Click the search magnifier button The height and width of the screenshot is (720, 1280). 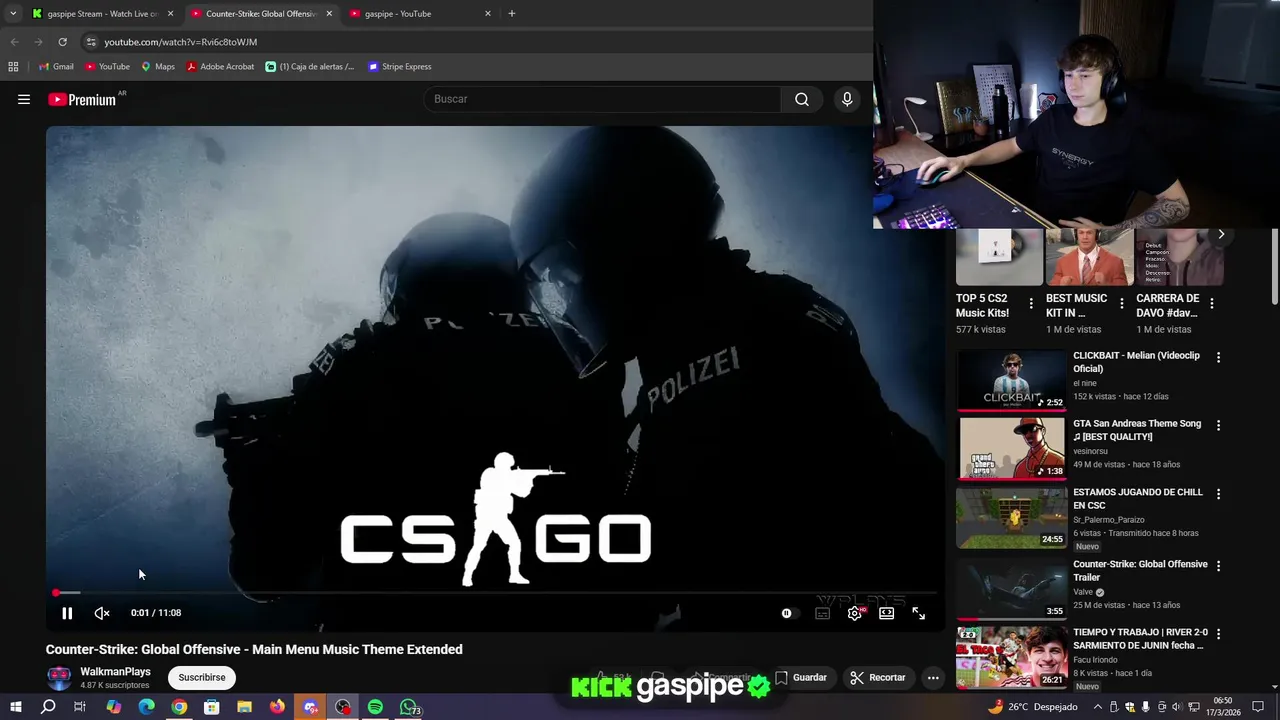[802, 99]
